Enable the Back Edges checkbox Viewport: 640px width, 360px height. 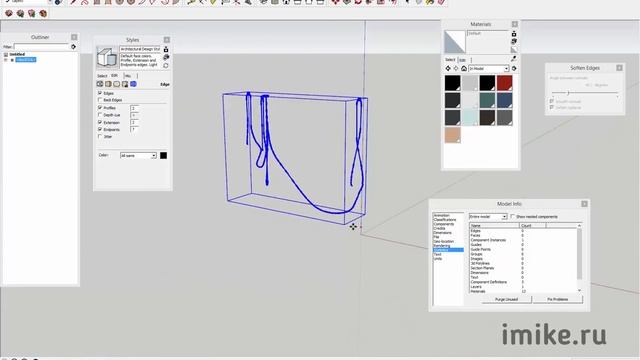coord(100,100)
